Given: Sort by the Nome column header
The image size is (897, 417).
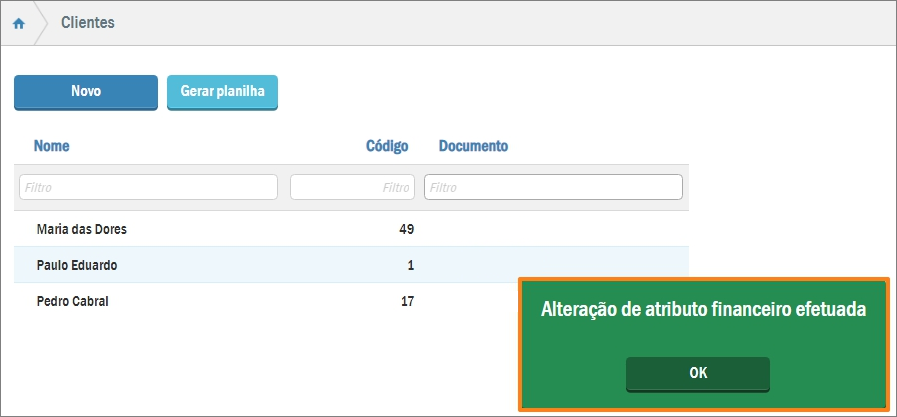Looking at the screenshot, I should 51,146.
